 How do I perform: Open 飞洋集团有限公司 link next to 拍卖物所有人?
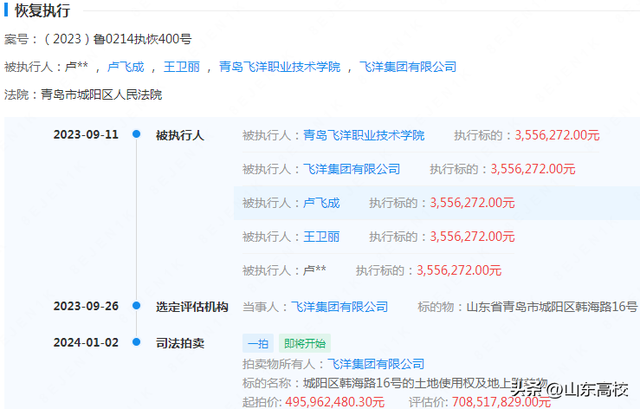[x=376, y=364]
